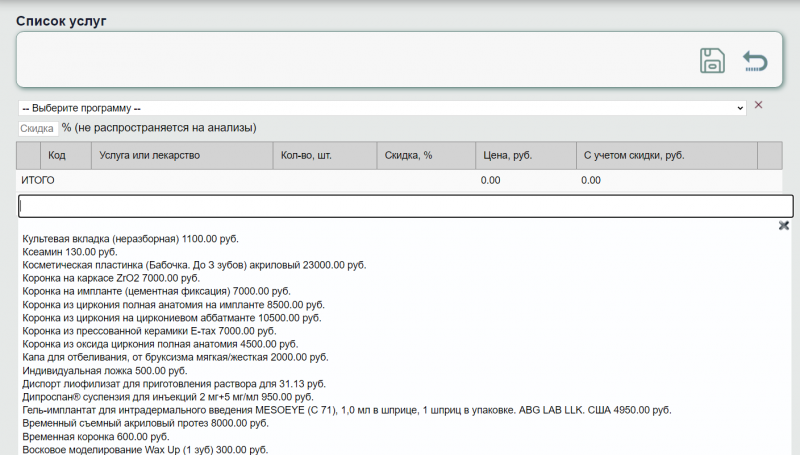Open the "Выберите программу" dropdown
The width and height of the screenshot is (800, 455).
(383, 107)
